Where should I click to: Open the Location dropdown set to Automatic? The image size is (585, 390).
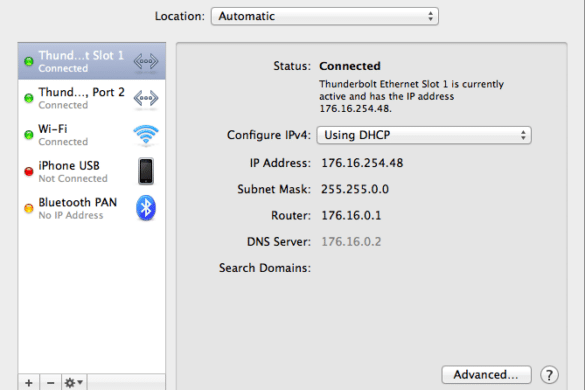click(x=325, y=16)
